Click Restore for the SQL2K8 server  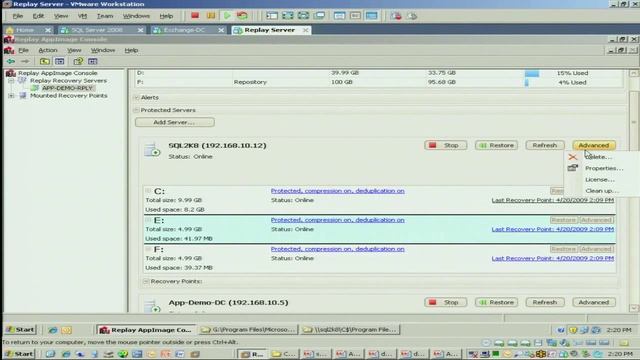(496, 145)
